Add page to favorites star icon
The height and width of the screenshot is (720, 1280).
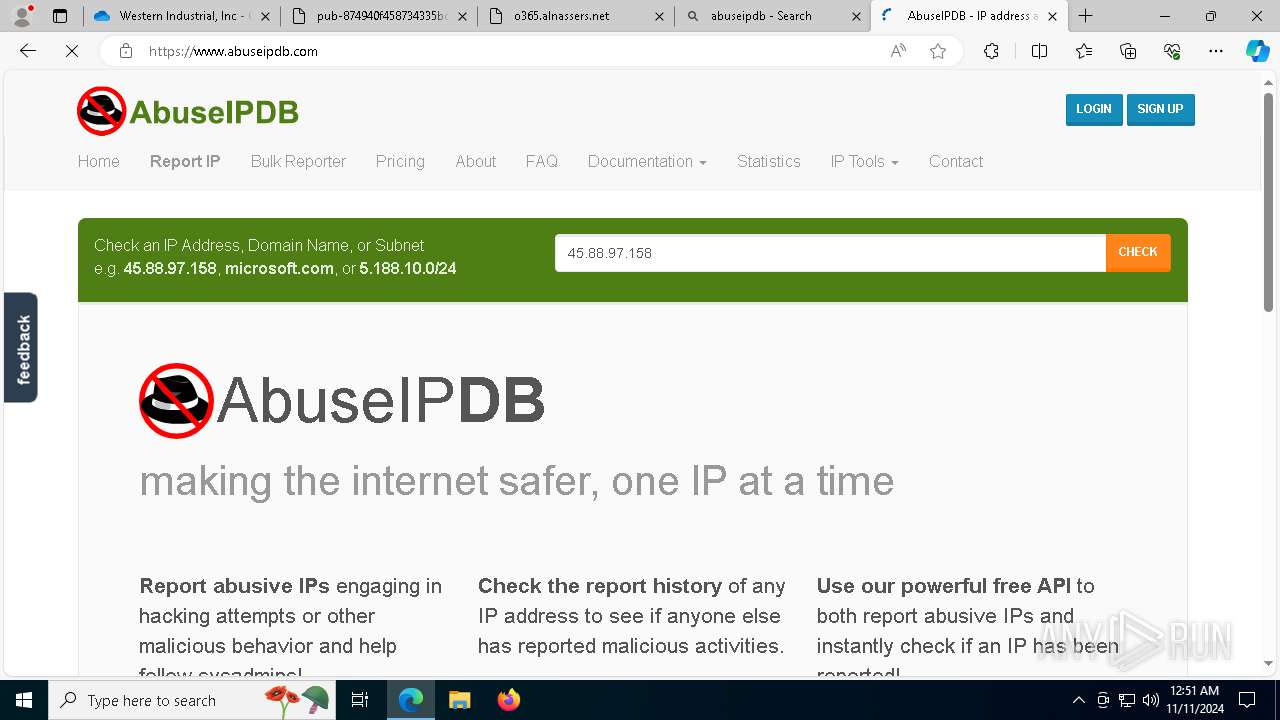coord(938,51)
